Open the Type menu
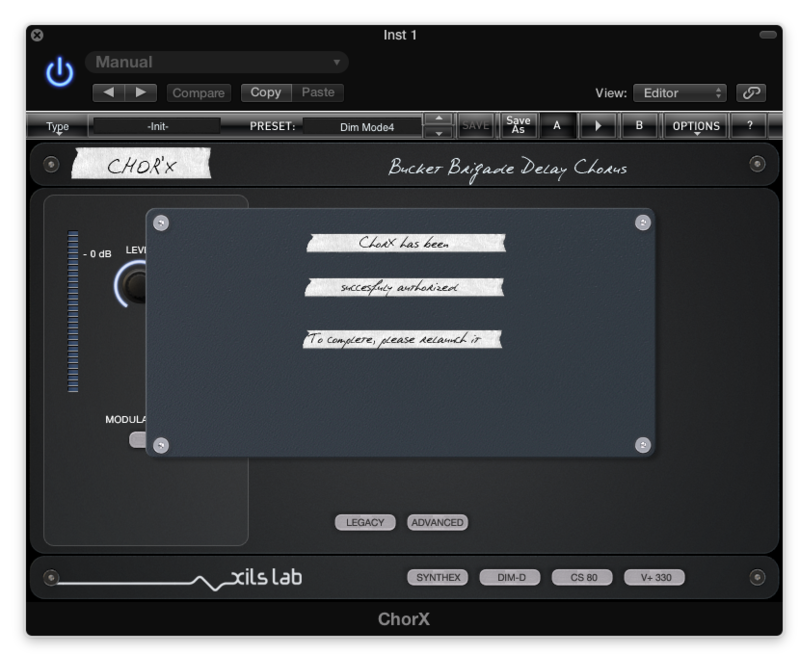 [x=58, y=127]
